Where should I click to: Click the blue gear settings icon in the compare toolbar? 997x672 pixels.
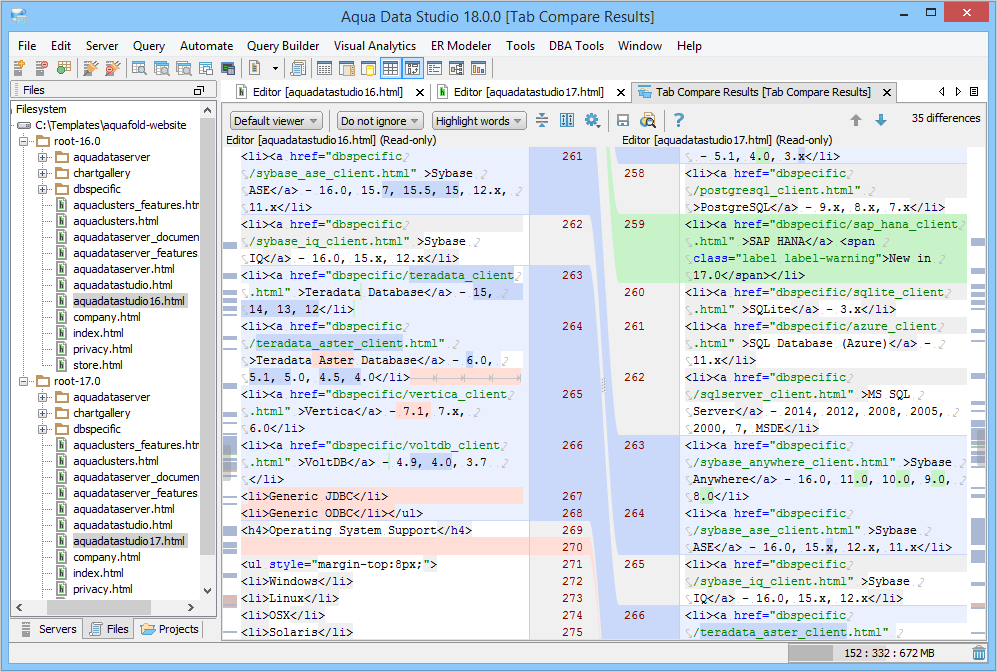click(592, 120)
